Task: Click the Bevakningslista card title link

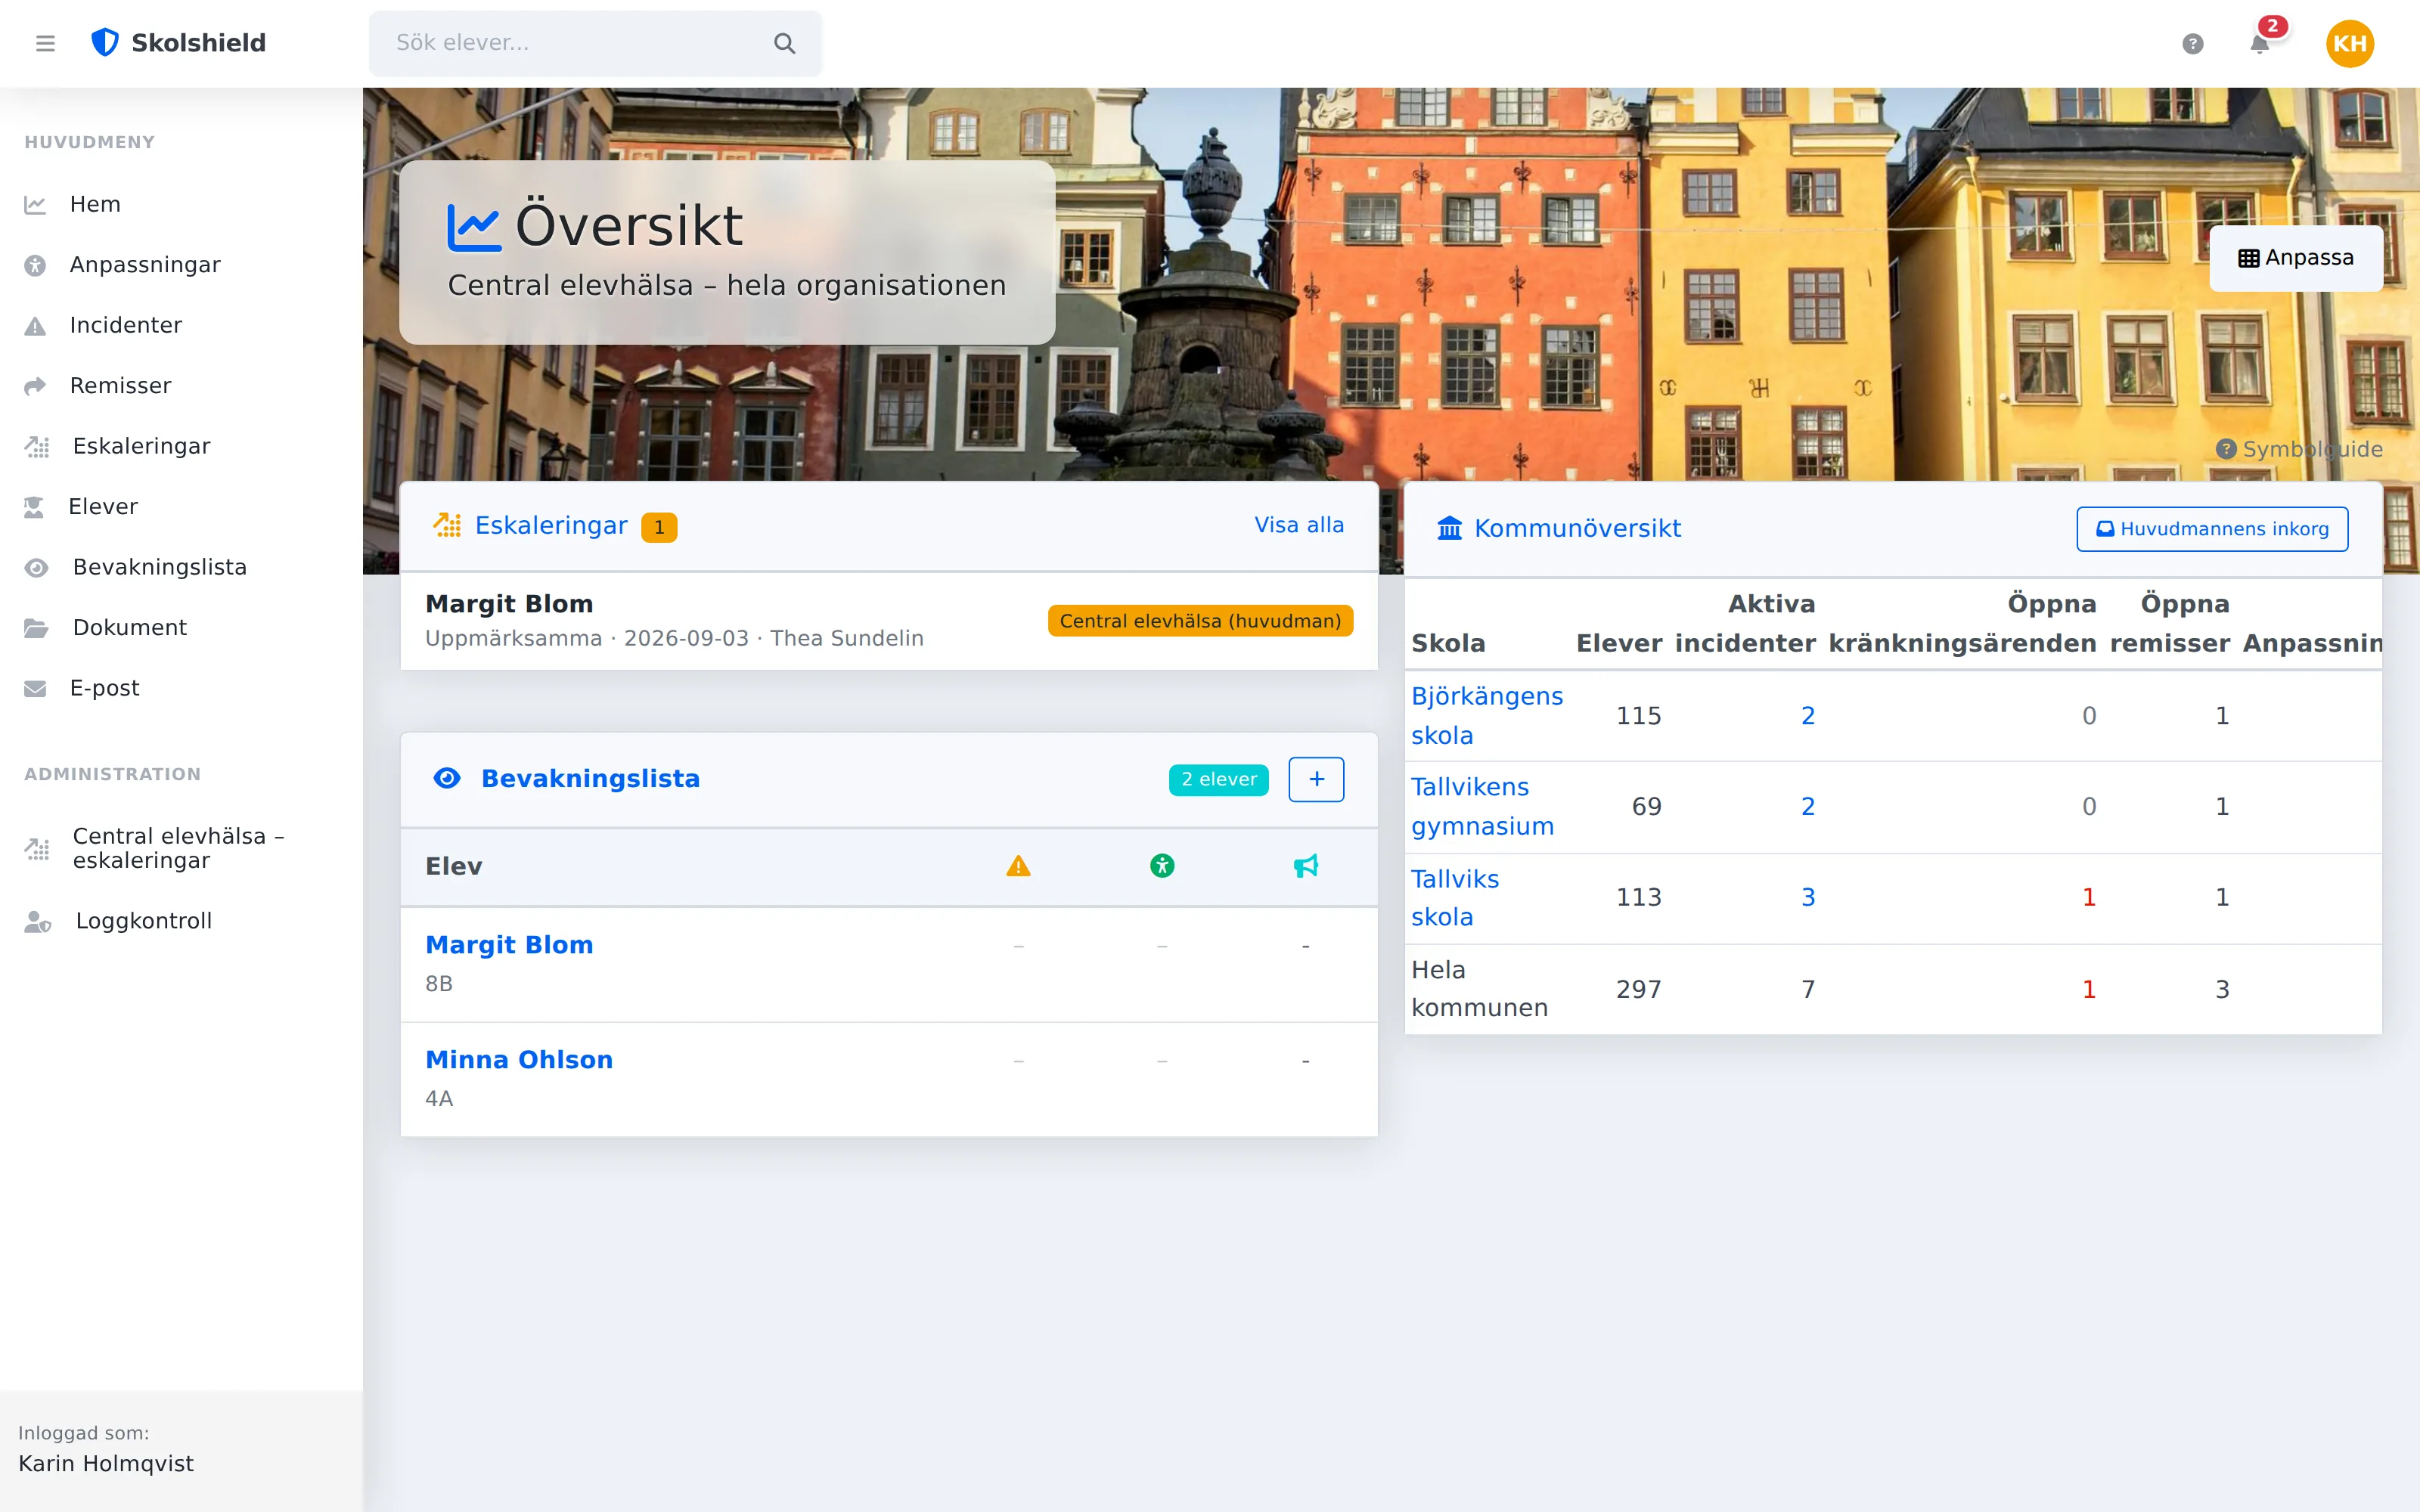Action: coord(590,779)
